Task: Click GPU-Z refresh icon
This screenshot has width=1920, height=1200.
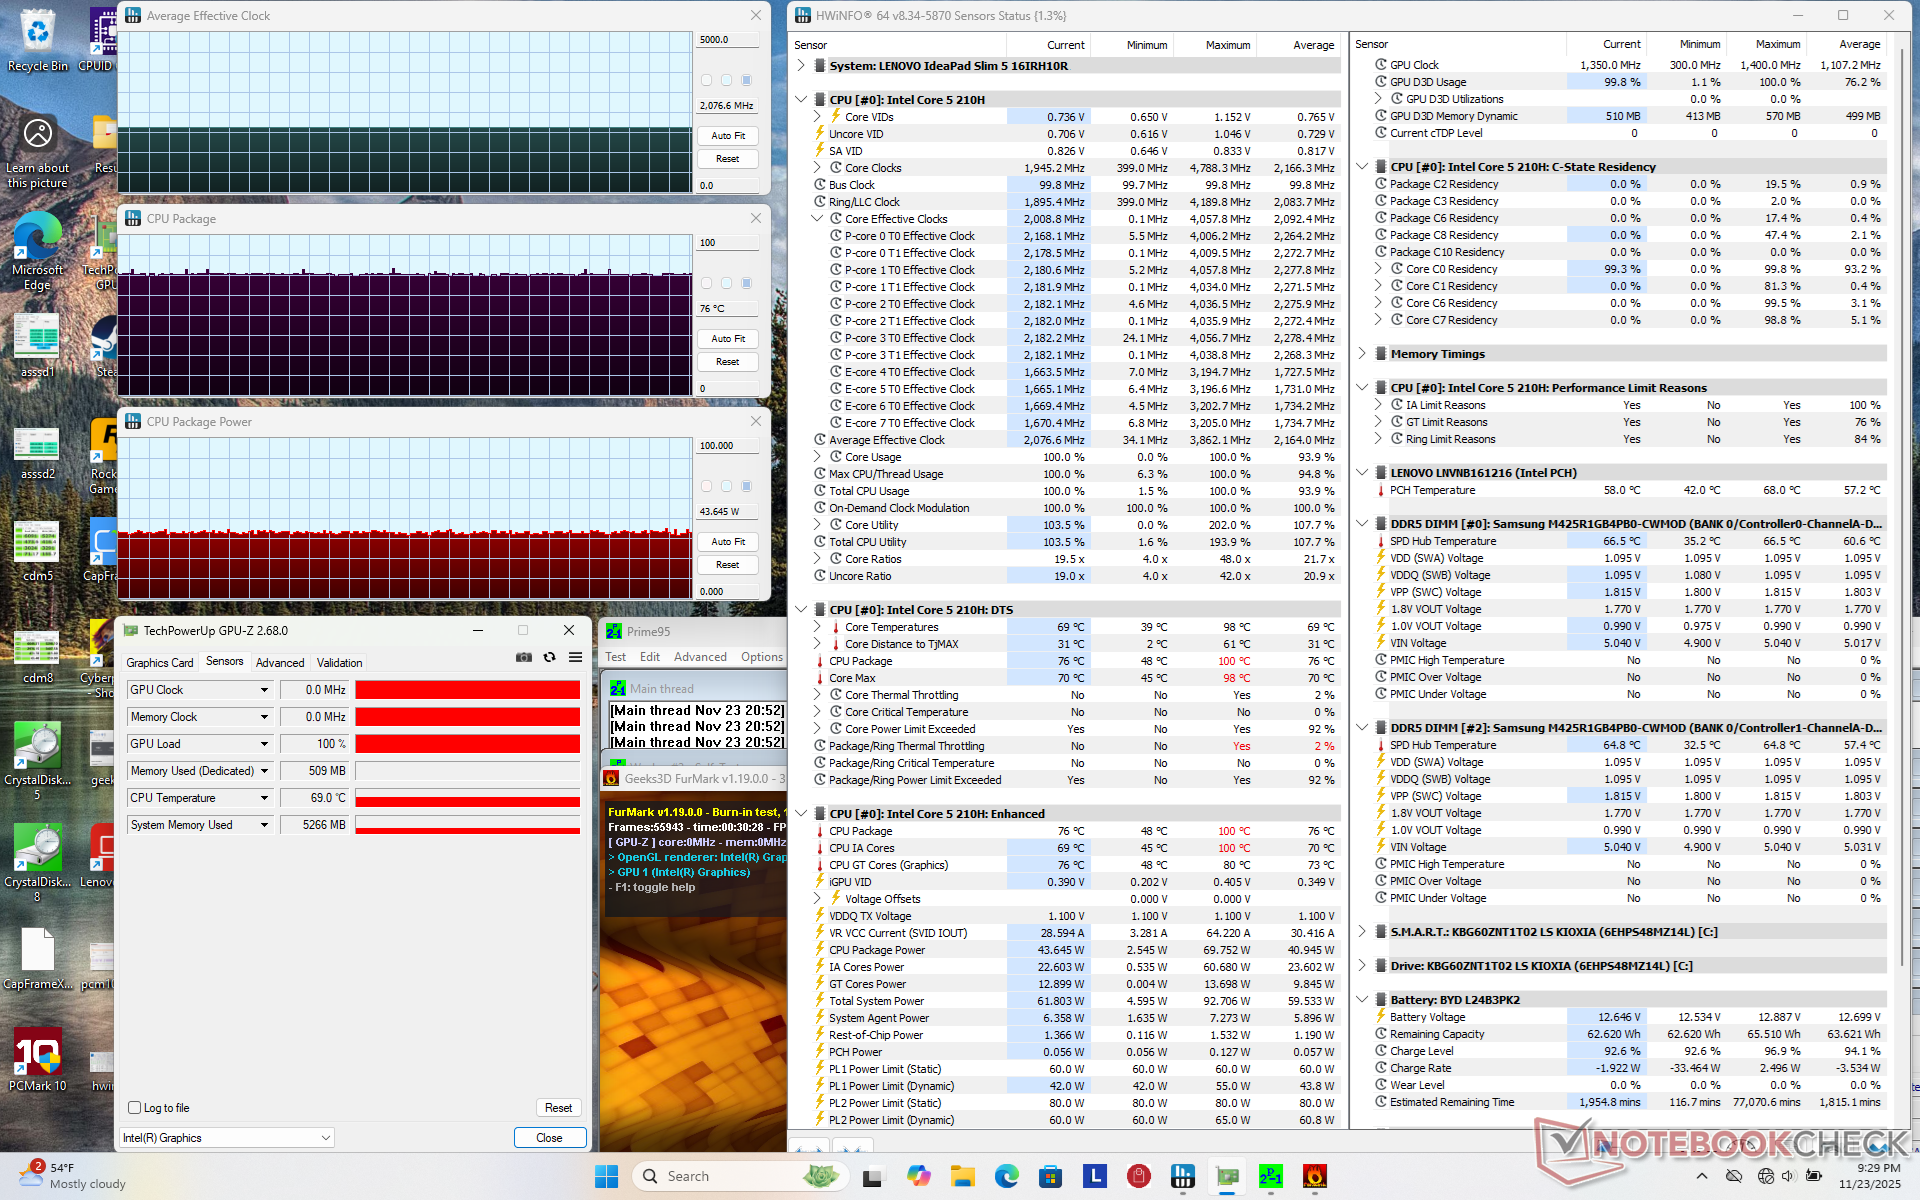Action: click(549, 657)
